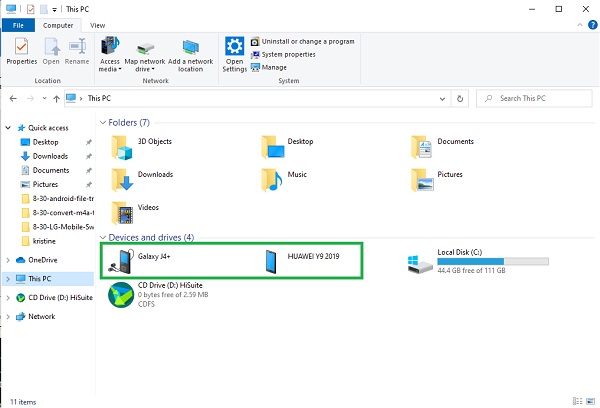
Task: Open the Properties ribbon button
Action: (x=21, y=51)
